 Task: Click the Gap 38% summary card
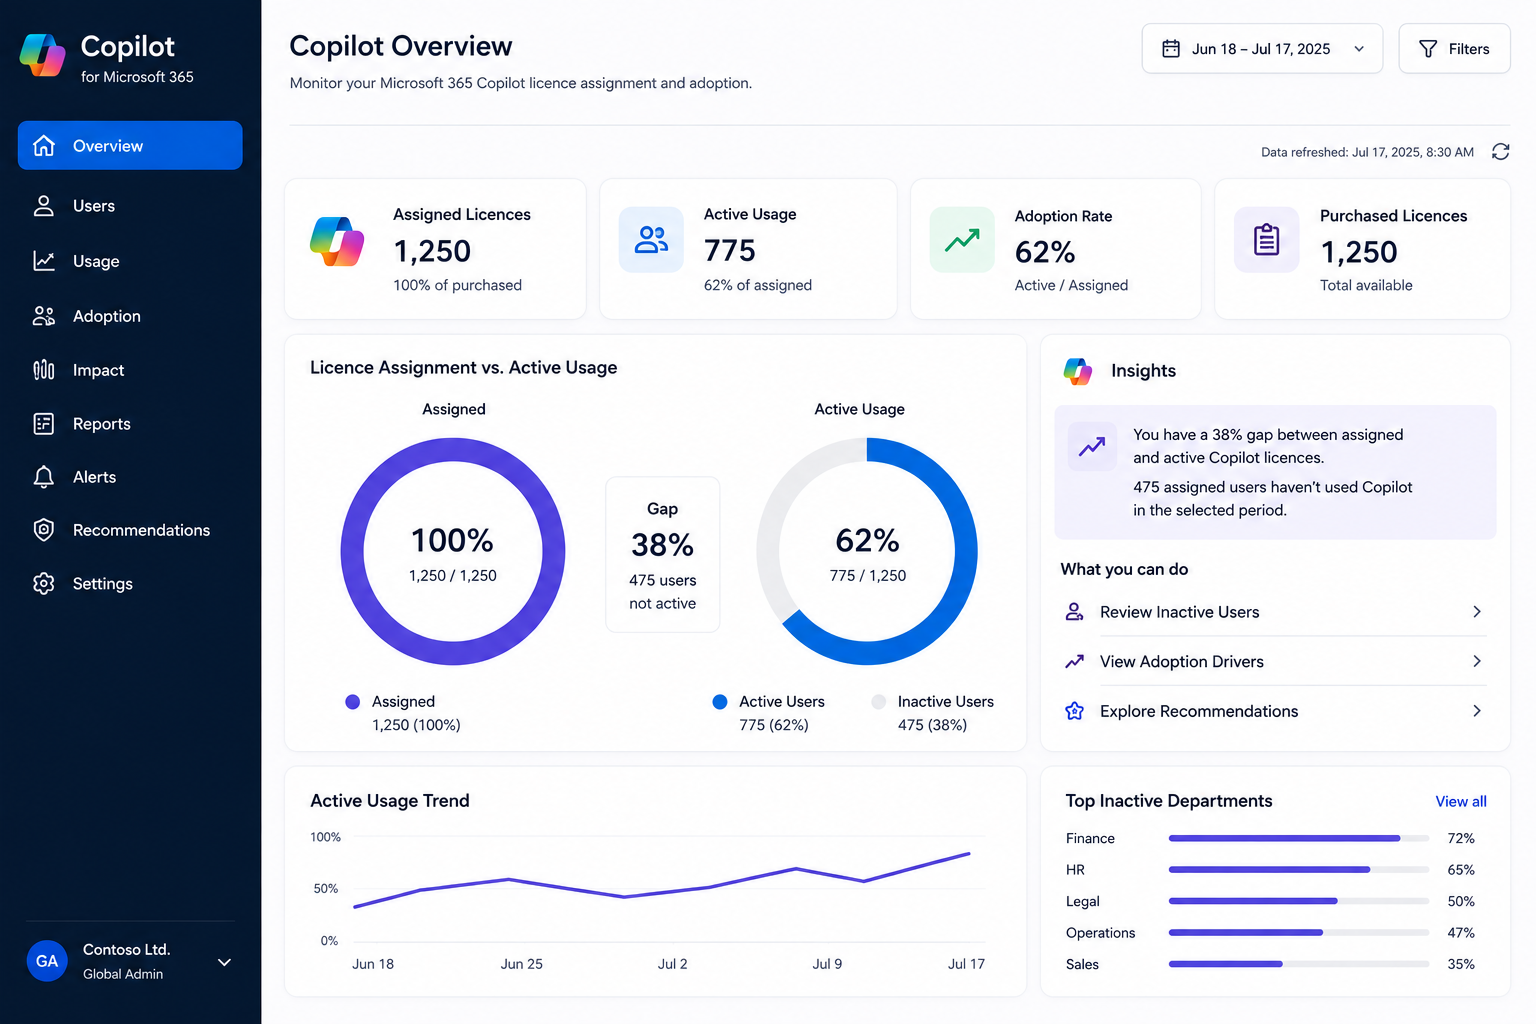pyautogui.click(x=663, y=555)
